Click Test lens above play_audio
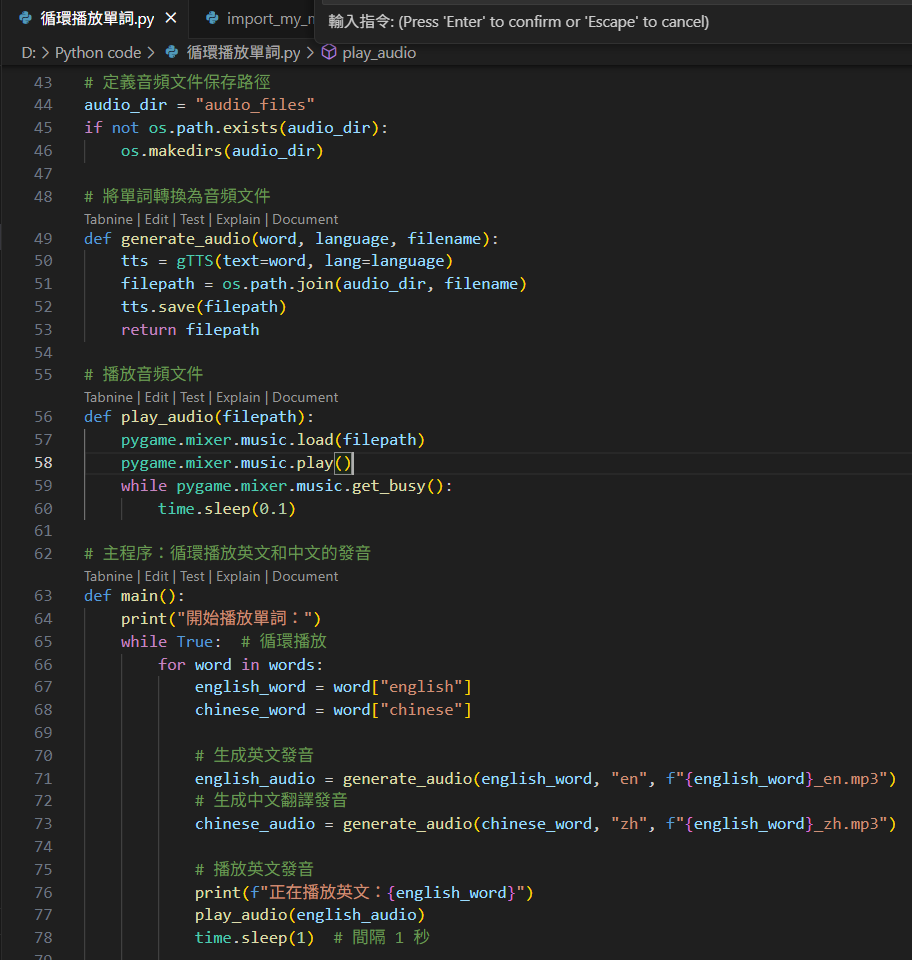 tap(192, 397)
